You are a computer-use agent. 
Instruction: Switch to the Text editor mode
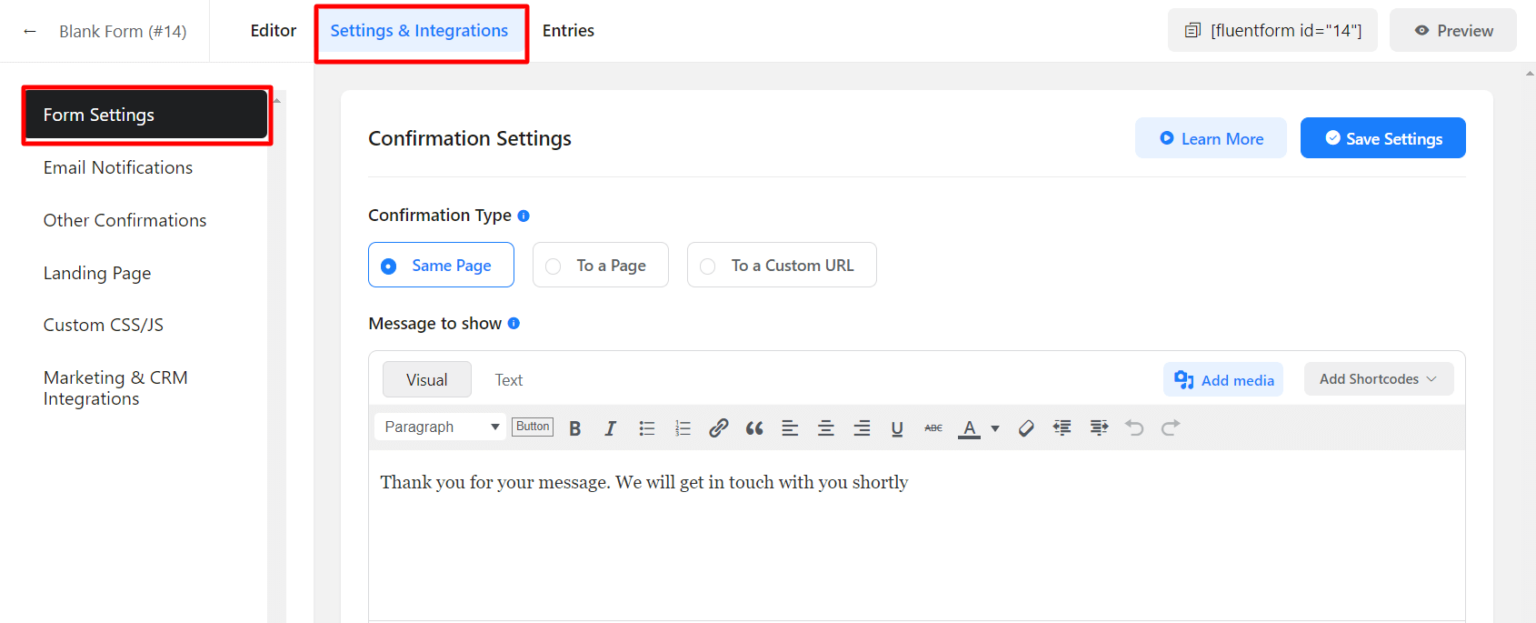tap(508, 379)
